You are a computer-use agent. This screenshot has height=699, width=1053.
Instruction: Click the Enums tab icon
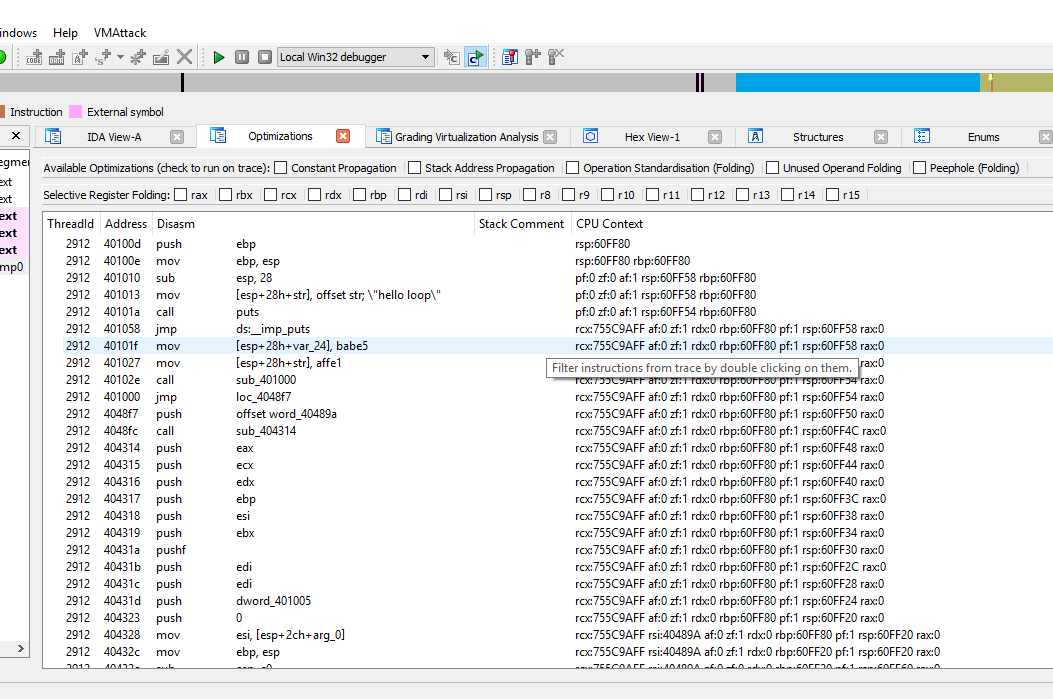point(922,136)
